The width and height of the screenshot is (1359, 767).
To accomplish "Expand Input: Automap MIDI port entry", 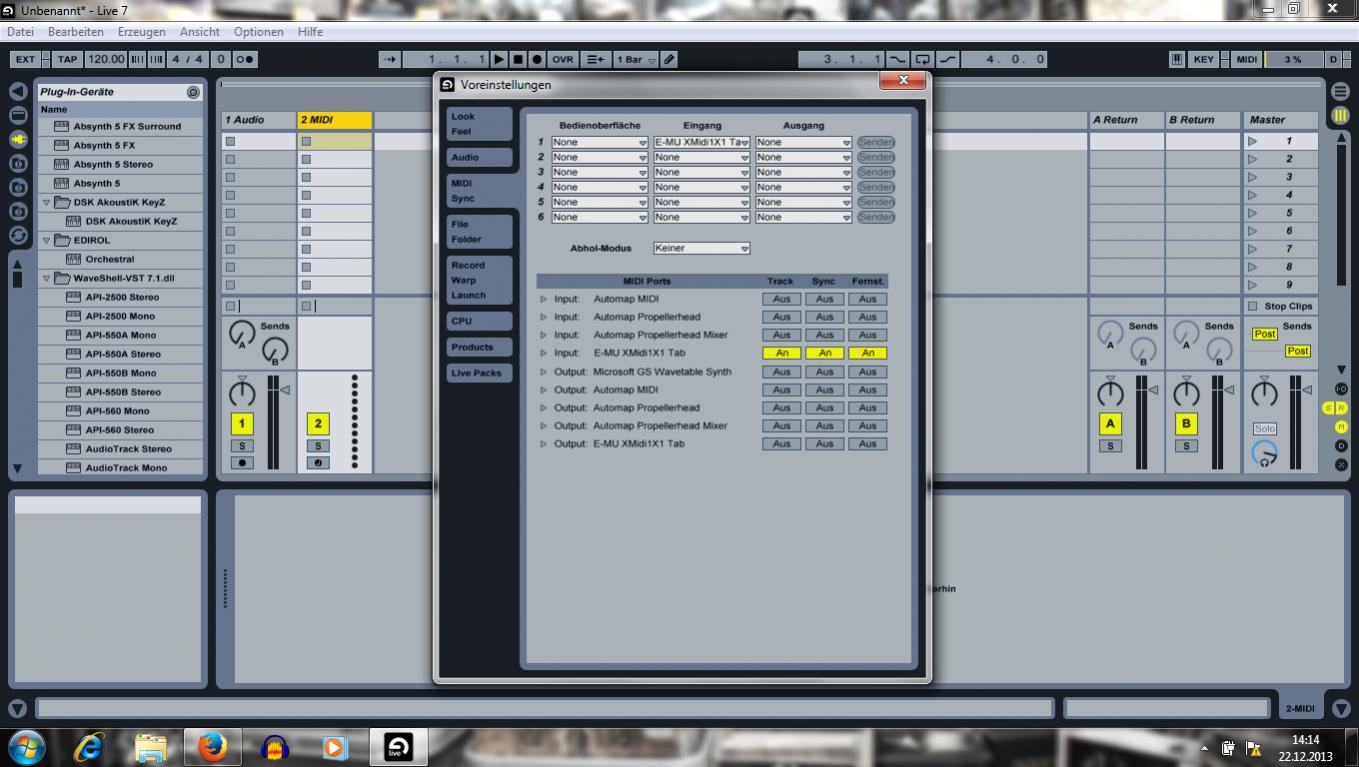I will (544, 299).
